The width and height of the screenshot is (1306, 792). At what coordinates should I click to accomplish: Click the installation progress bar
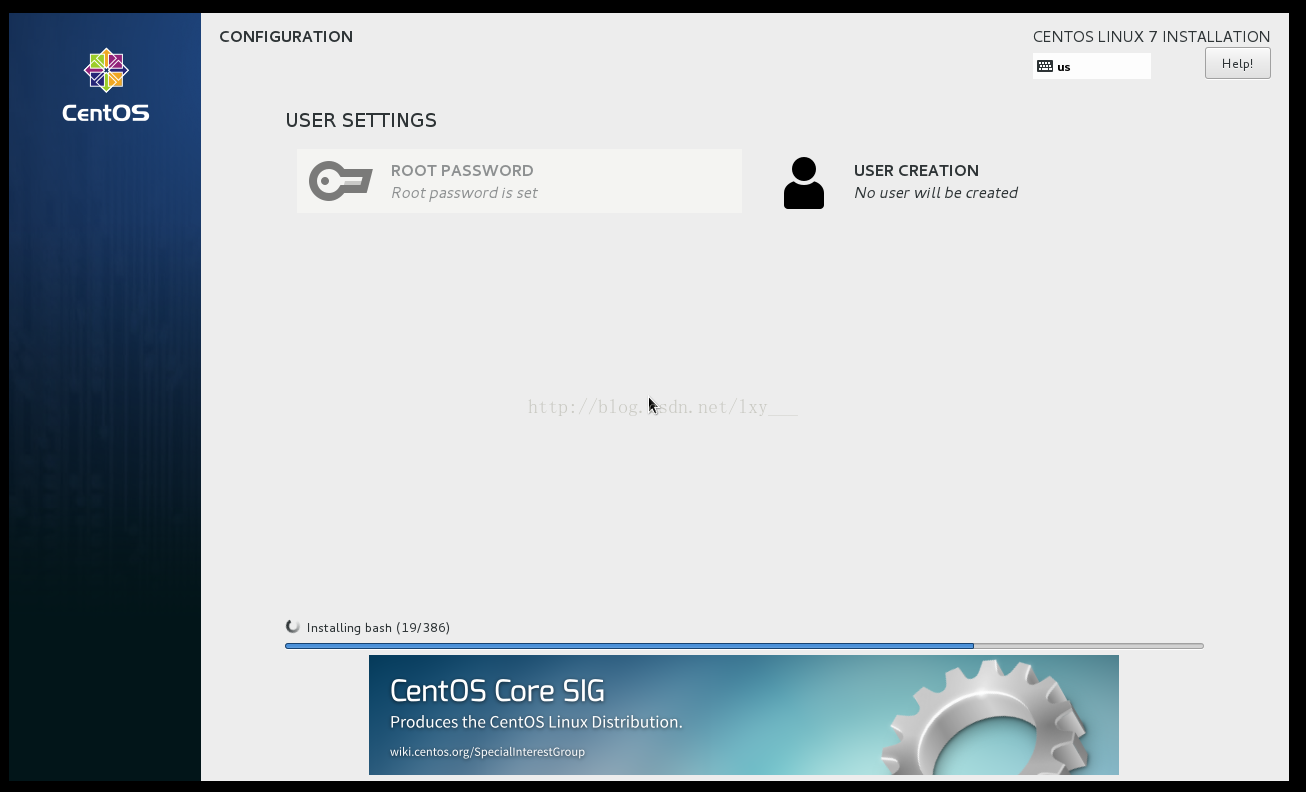pos(744,646)
